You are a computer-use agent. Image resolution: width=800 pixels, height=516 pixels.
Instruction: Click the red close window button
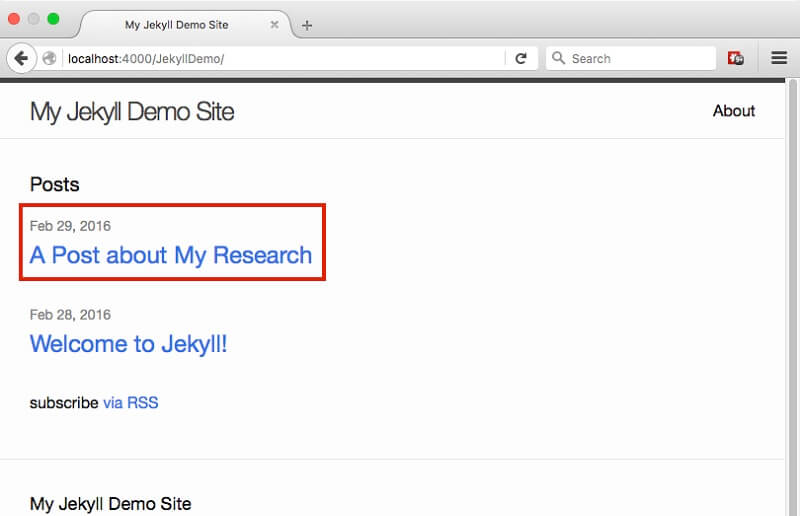14,19
